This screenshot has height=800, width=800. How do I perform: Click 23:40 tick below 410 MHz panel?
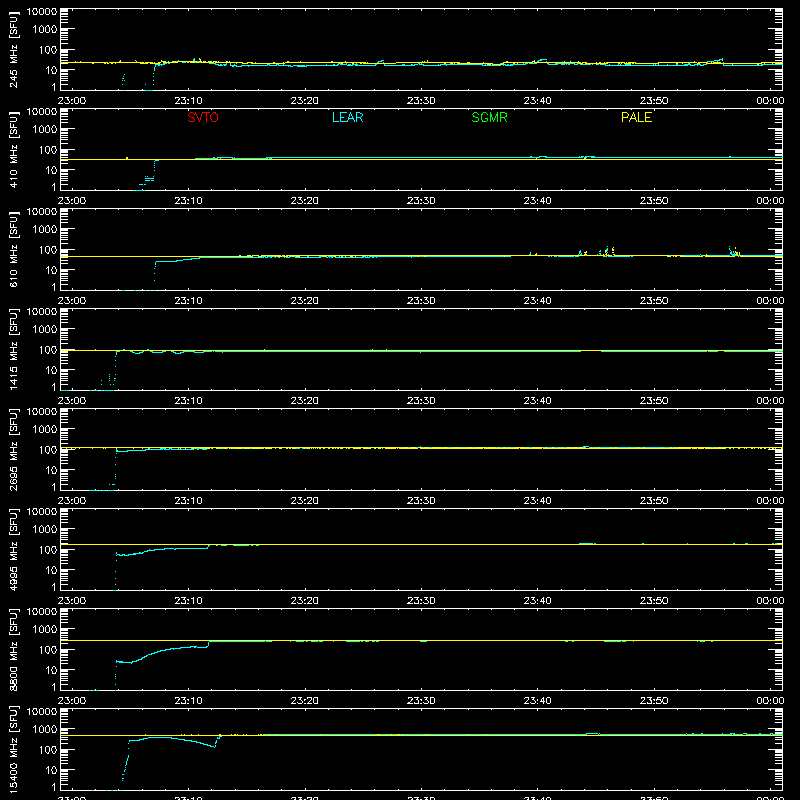pyautogui.click(x=537, y=201)
